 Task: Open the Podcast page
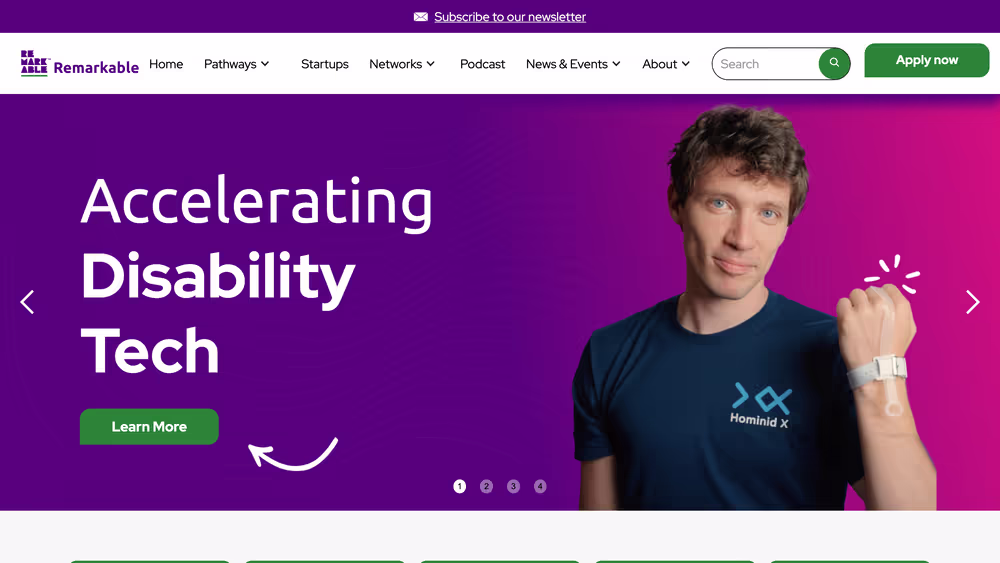[482, 64]
